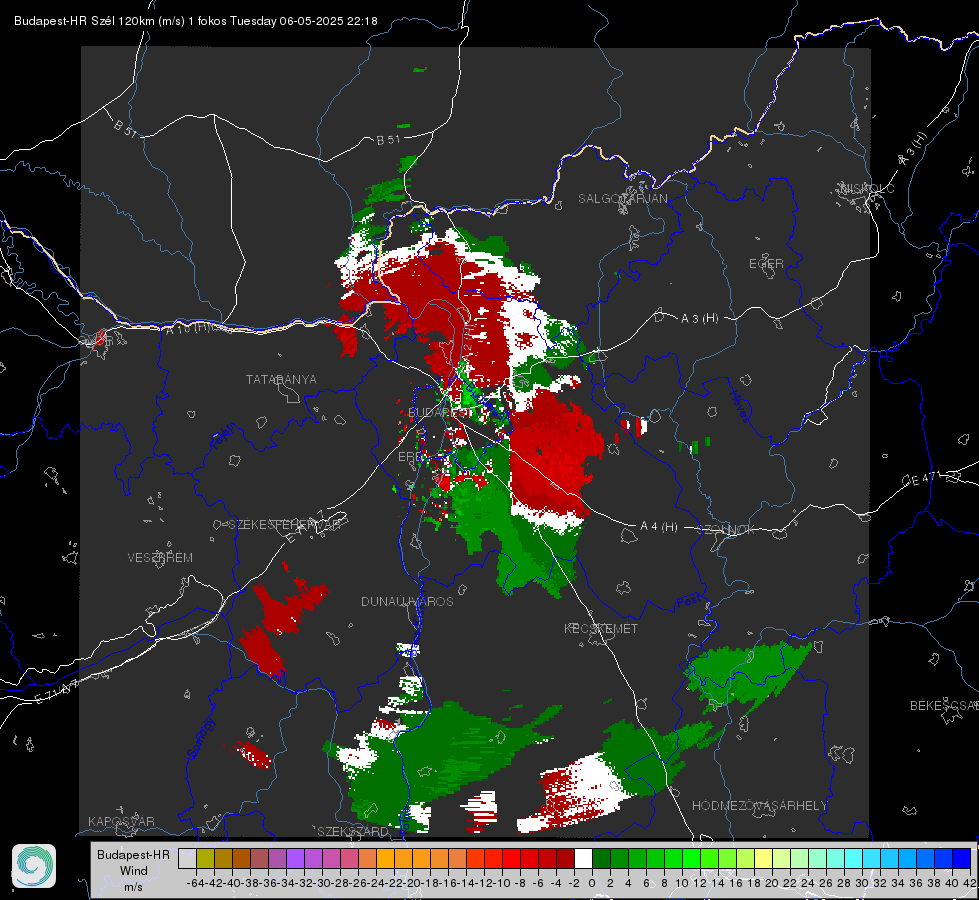Pick the blue swatch between 40 and 42
Viewport: 979px width, 900px height.
pos(962,859)
